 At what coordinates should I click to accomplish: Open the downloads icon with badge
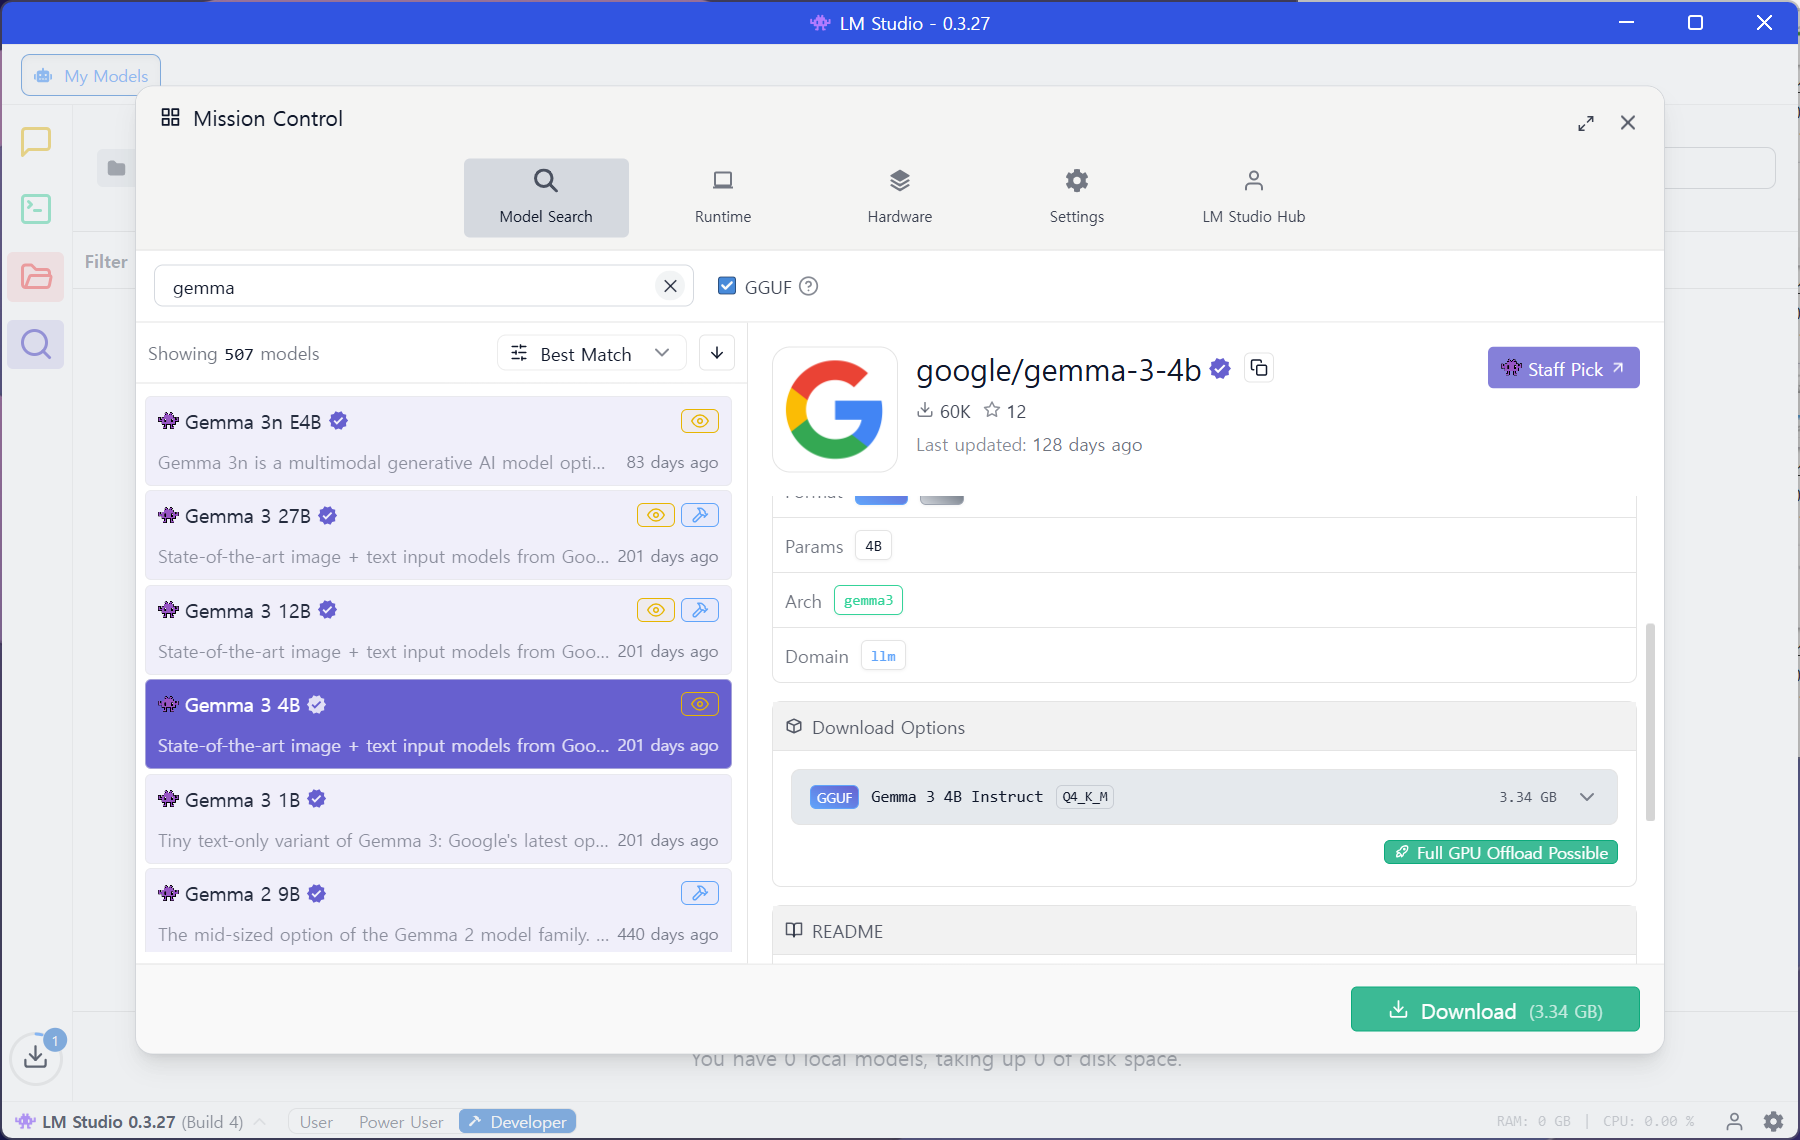(36, 1056)
